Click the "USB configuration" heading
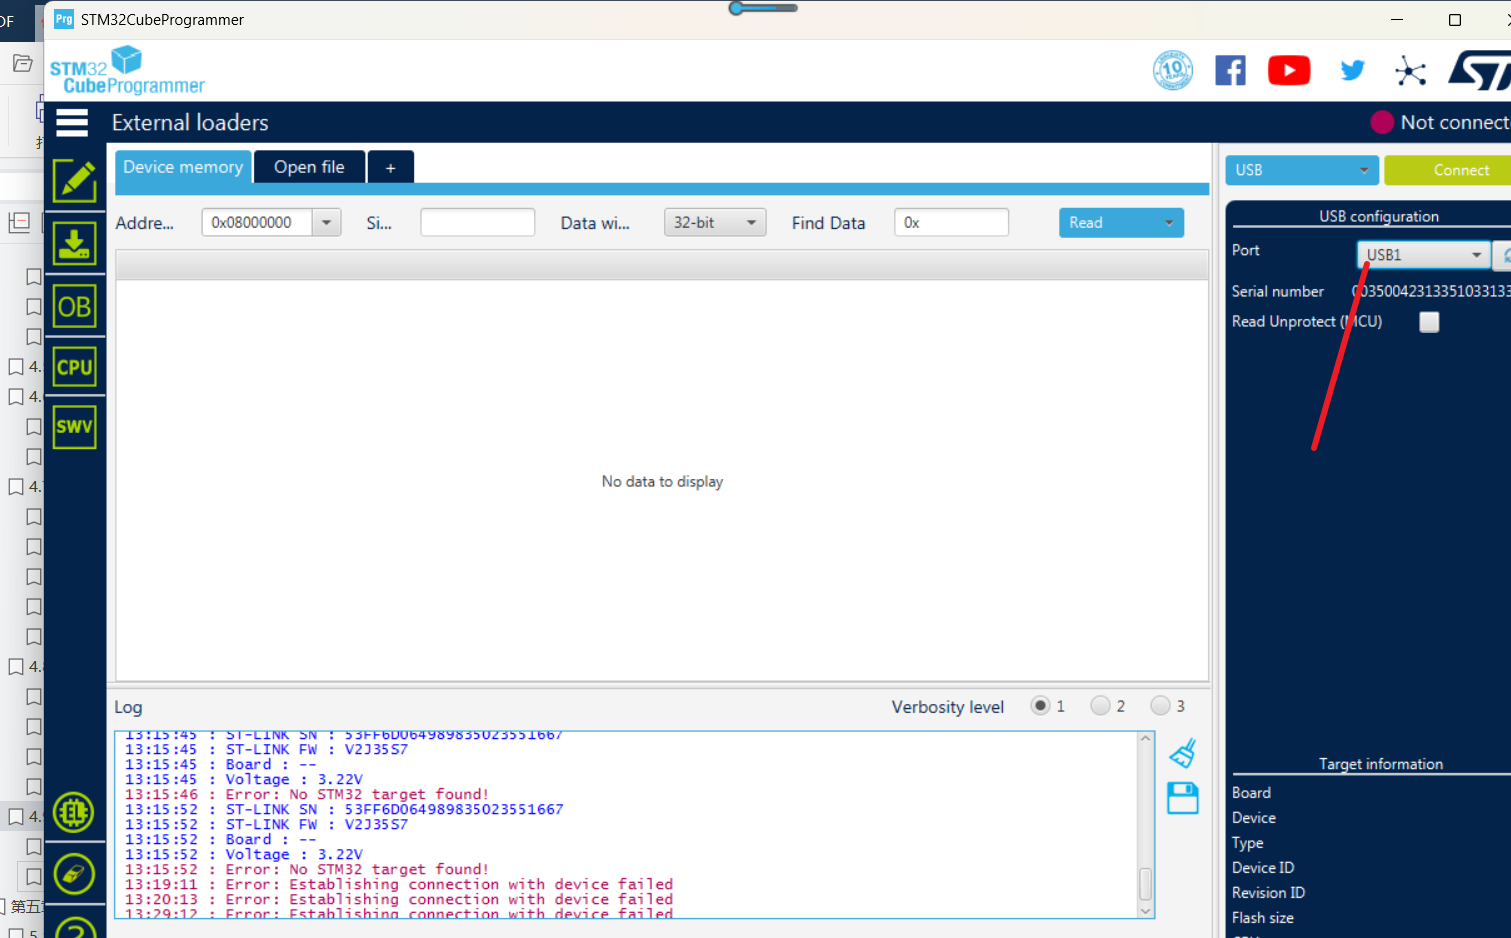The image size is (1511, 938). pyautogui.click(x=1379, y=216)
